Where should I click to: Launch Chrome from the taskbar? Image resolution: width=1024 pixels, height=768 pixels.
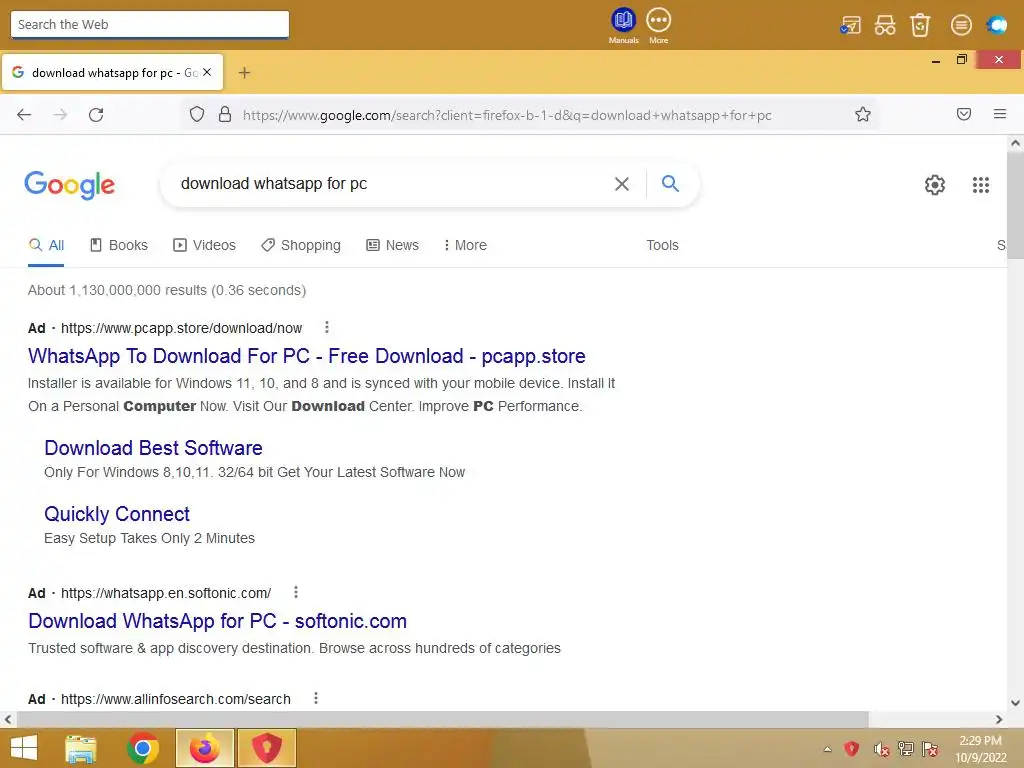click(143, 748)
